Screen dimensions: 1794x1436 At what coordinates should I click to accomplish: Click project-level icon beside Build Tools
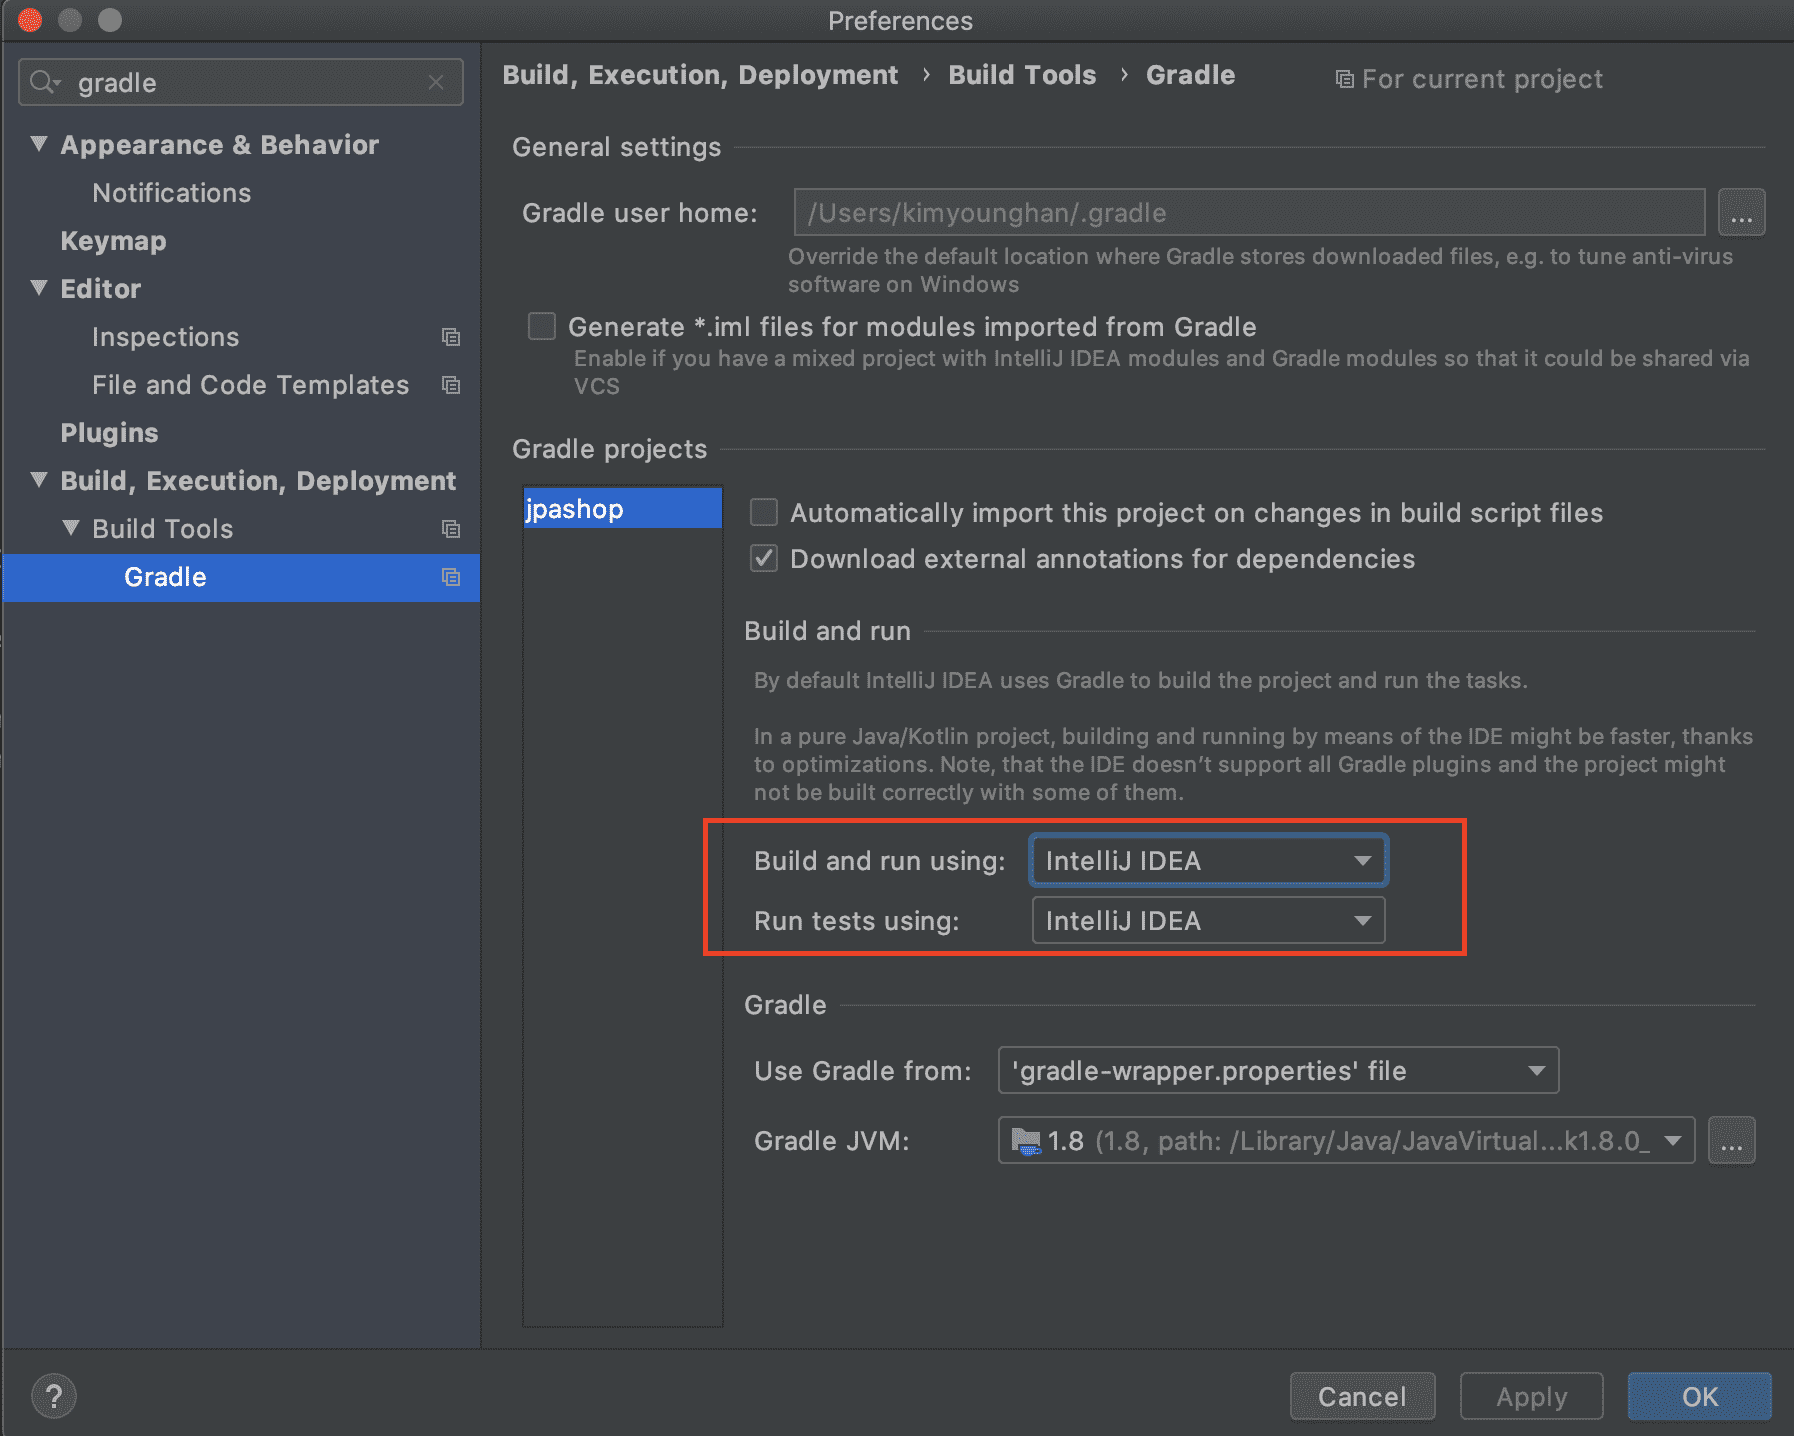(x=451, y=530)
